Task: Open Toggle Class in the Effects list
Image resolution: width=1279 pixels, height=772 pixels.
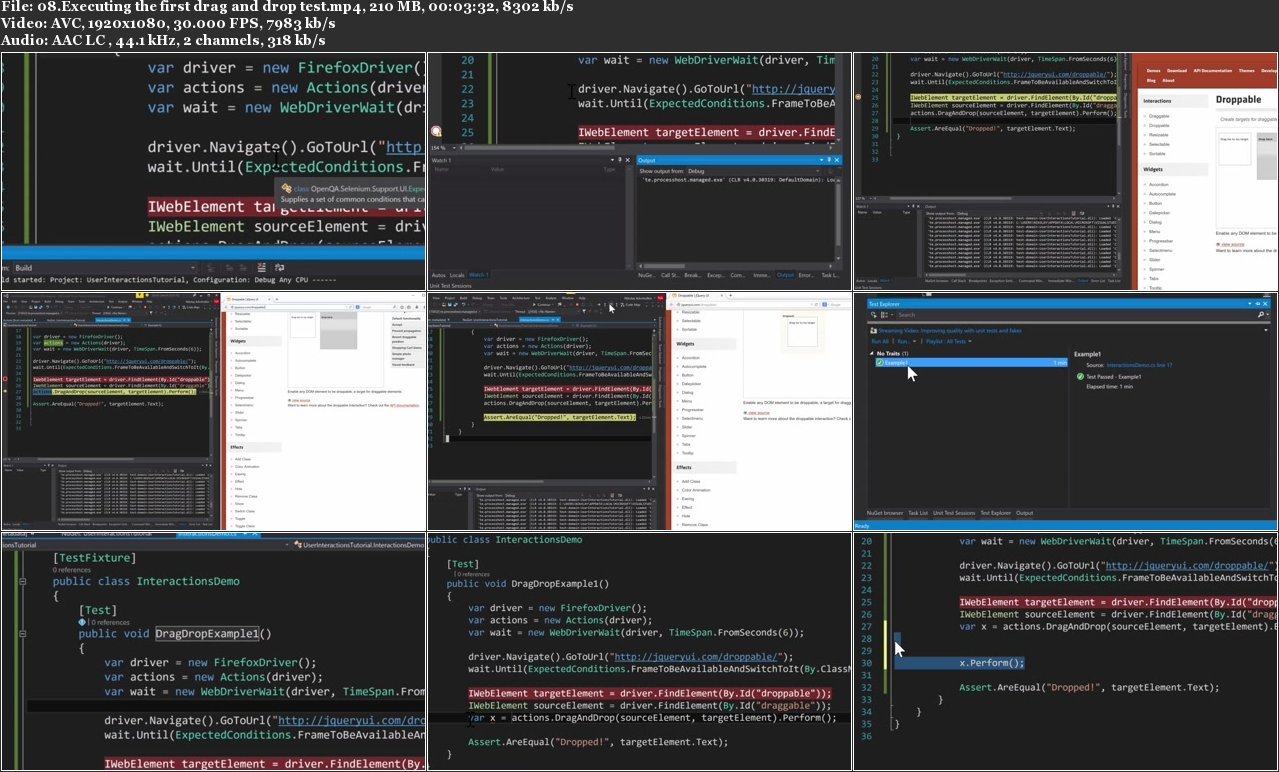Action: [x=245, y=525]
